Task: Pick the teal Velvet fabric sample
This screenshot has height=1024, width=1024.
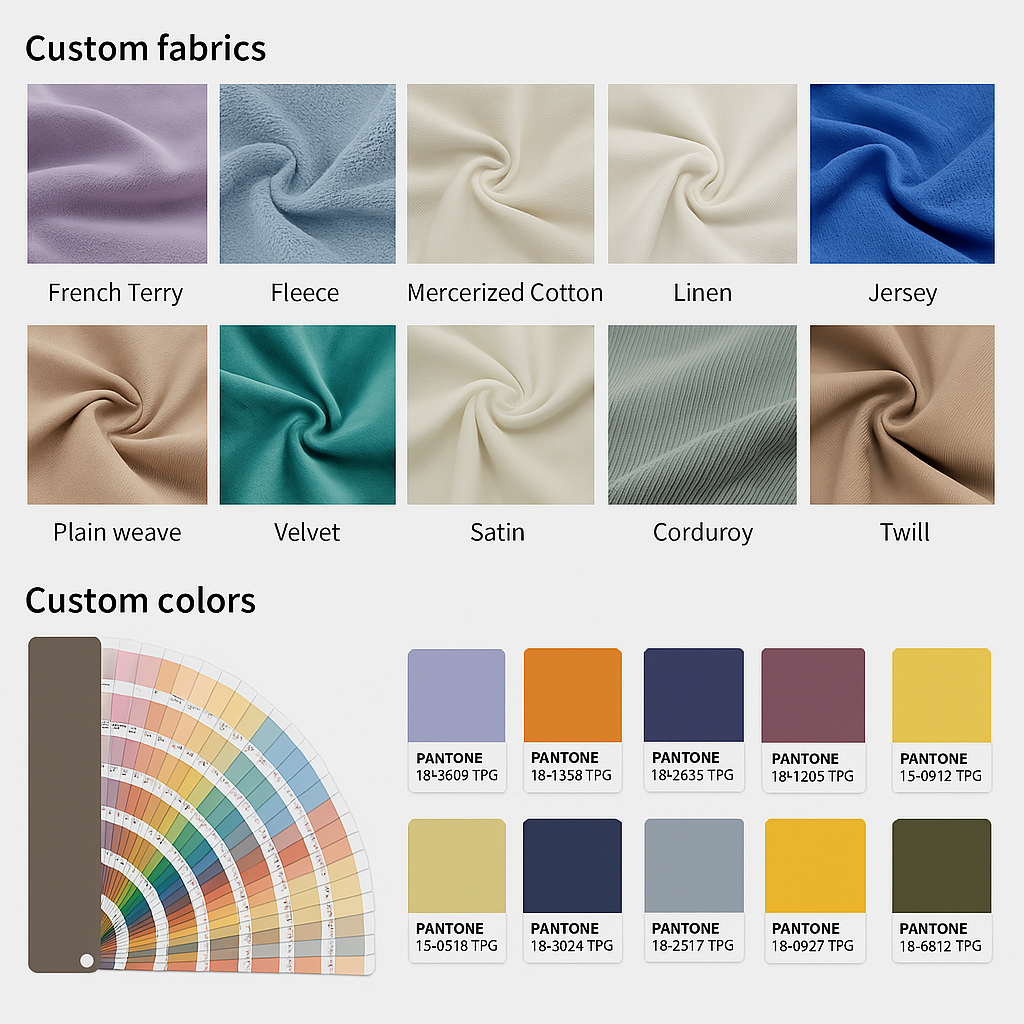Action: click(308, 415)
